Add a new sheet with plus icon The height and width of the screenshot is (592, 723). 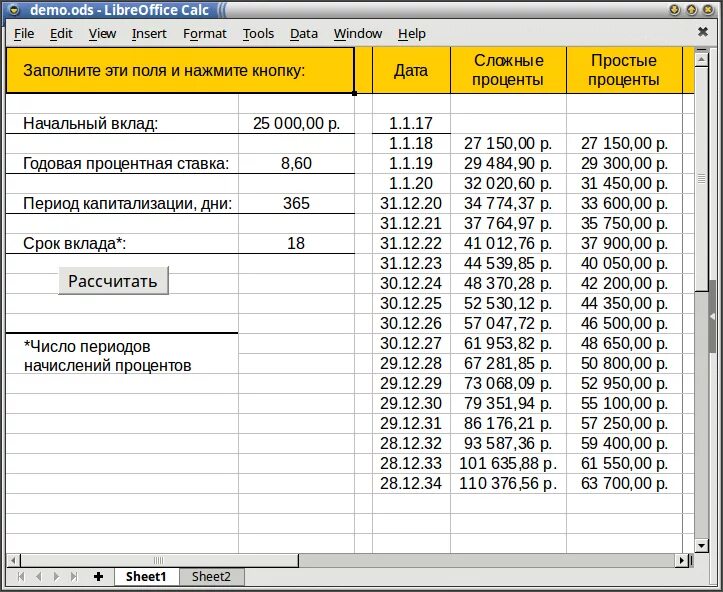[98, 576]
